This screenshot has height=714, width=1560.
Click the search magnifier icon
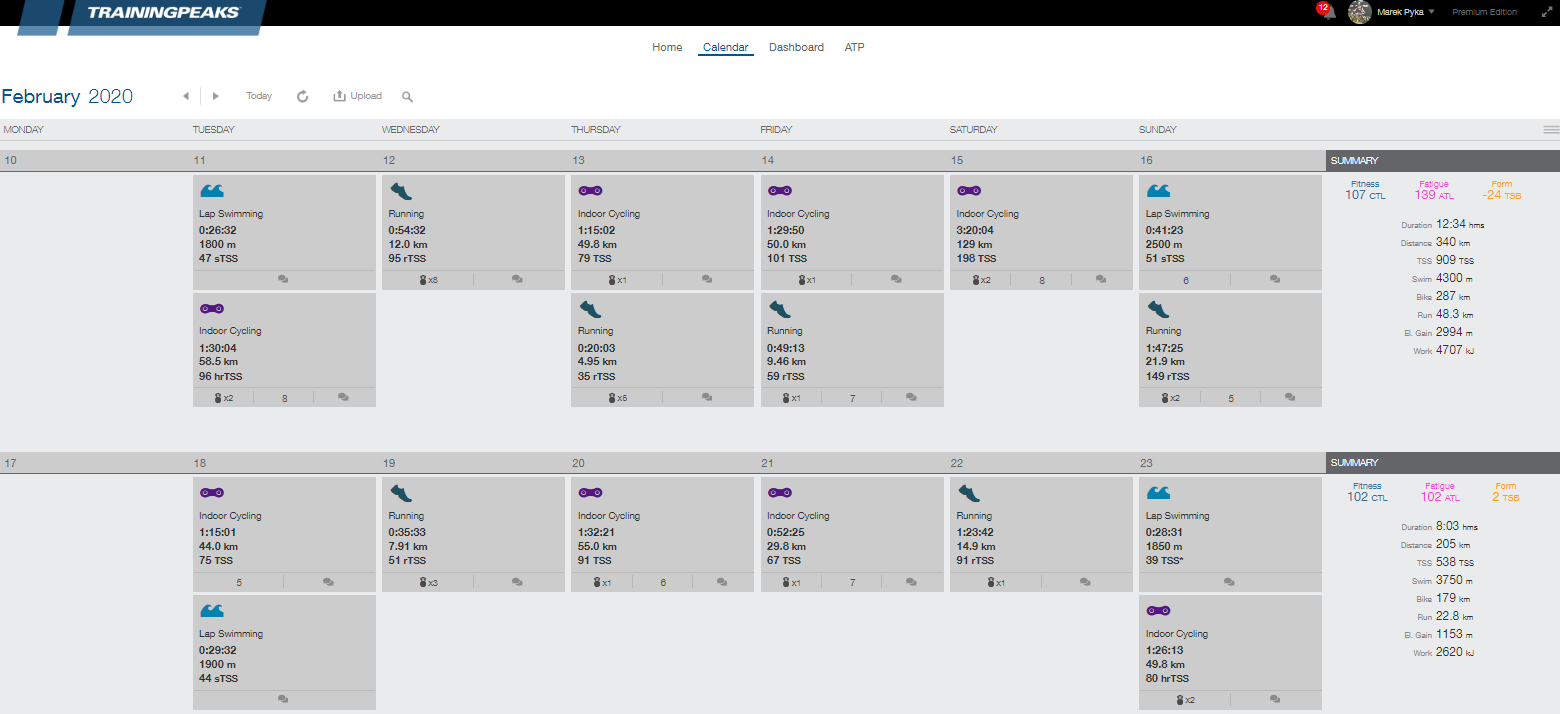pos(407,97)
